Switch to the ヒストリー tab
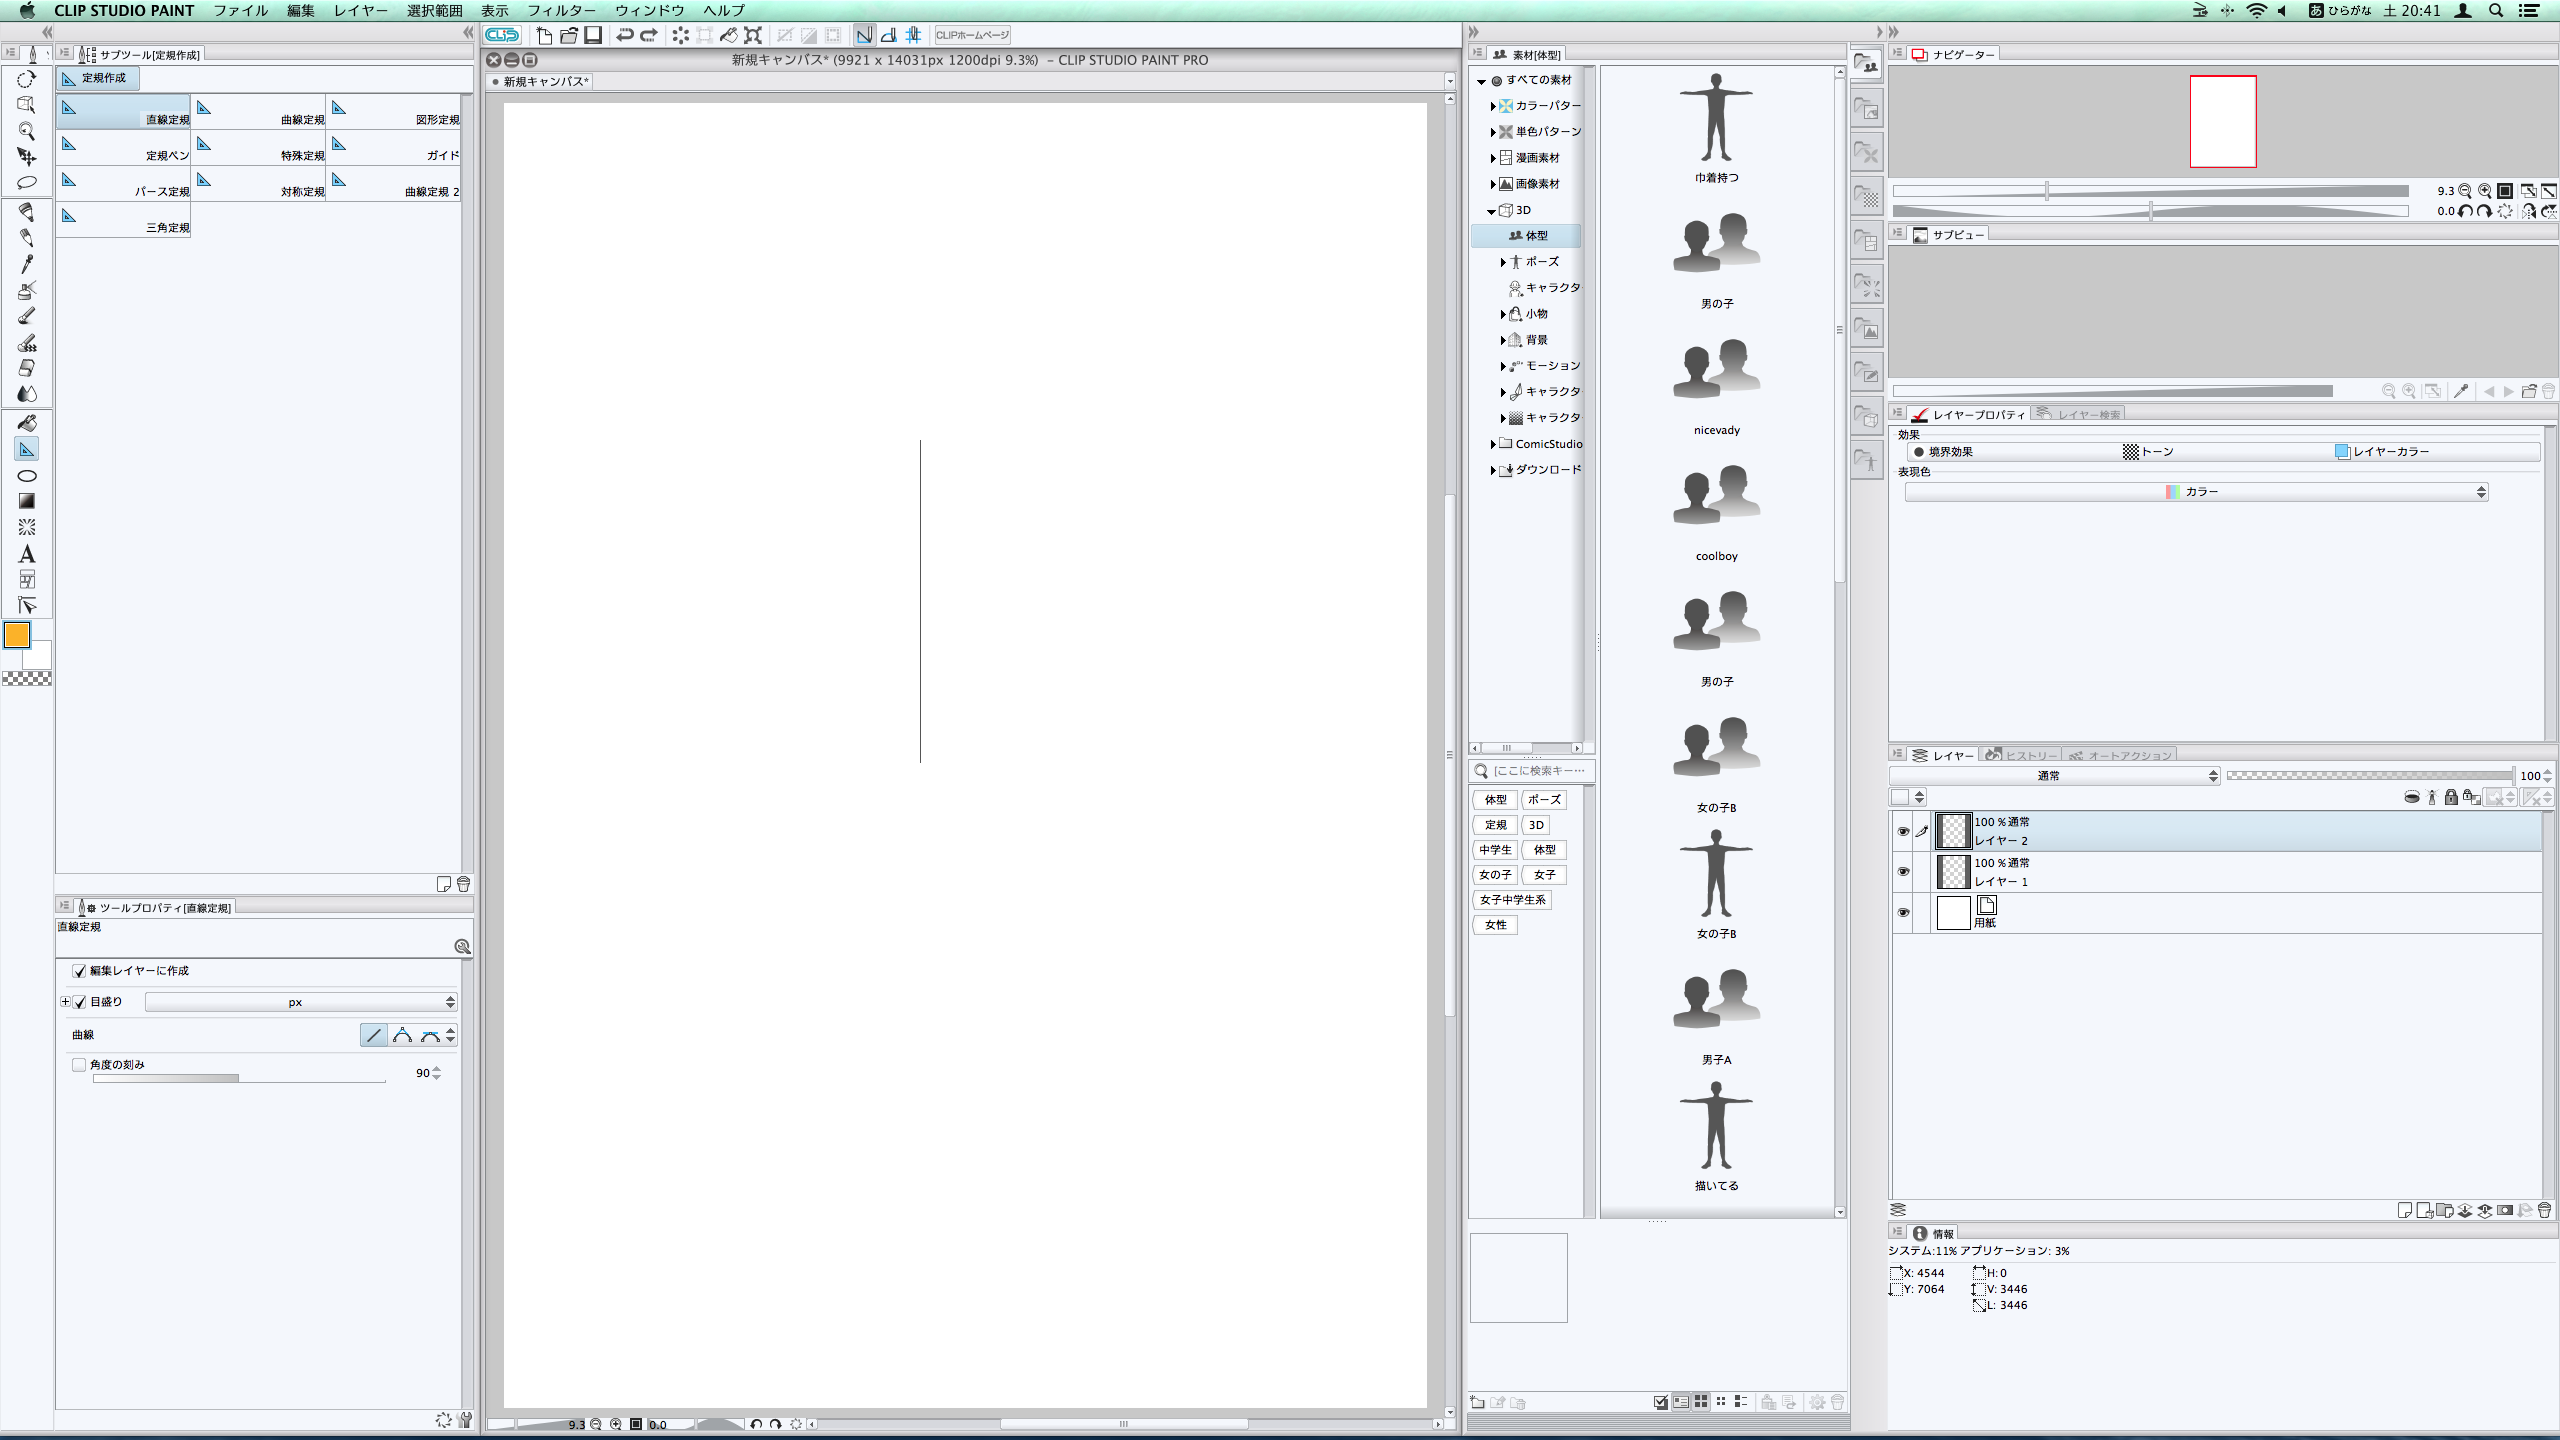Image resolution: width=2560 pixels, height=1440 pixels. coord(2022,755)
